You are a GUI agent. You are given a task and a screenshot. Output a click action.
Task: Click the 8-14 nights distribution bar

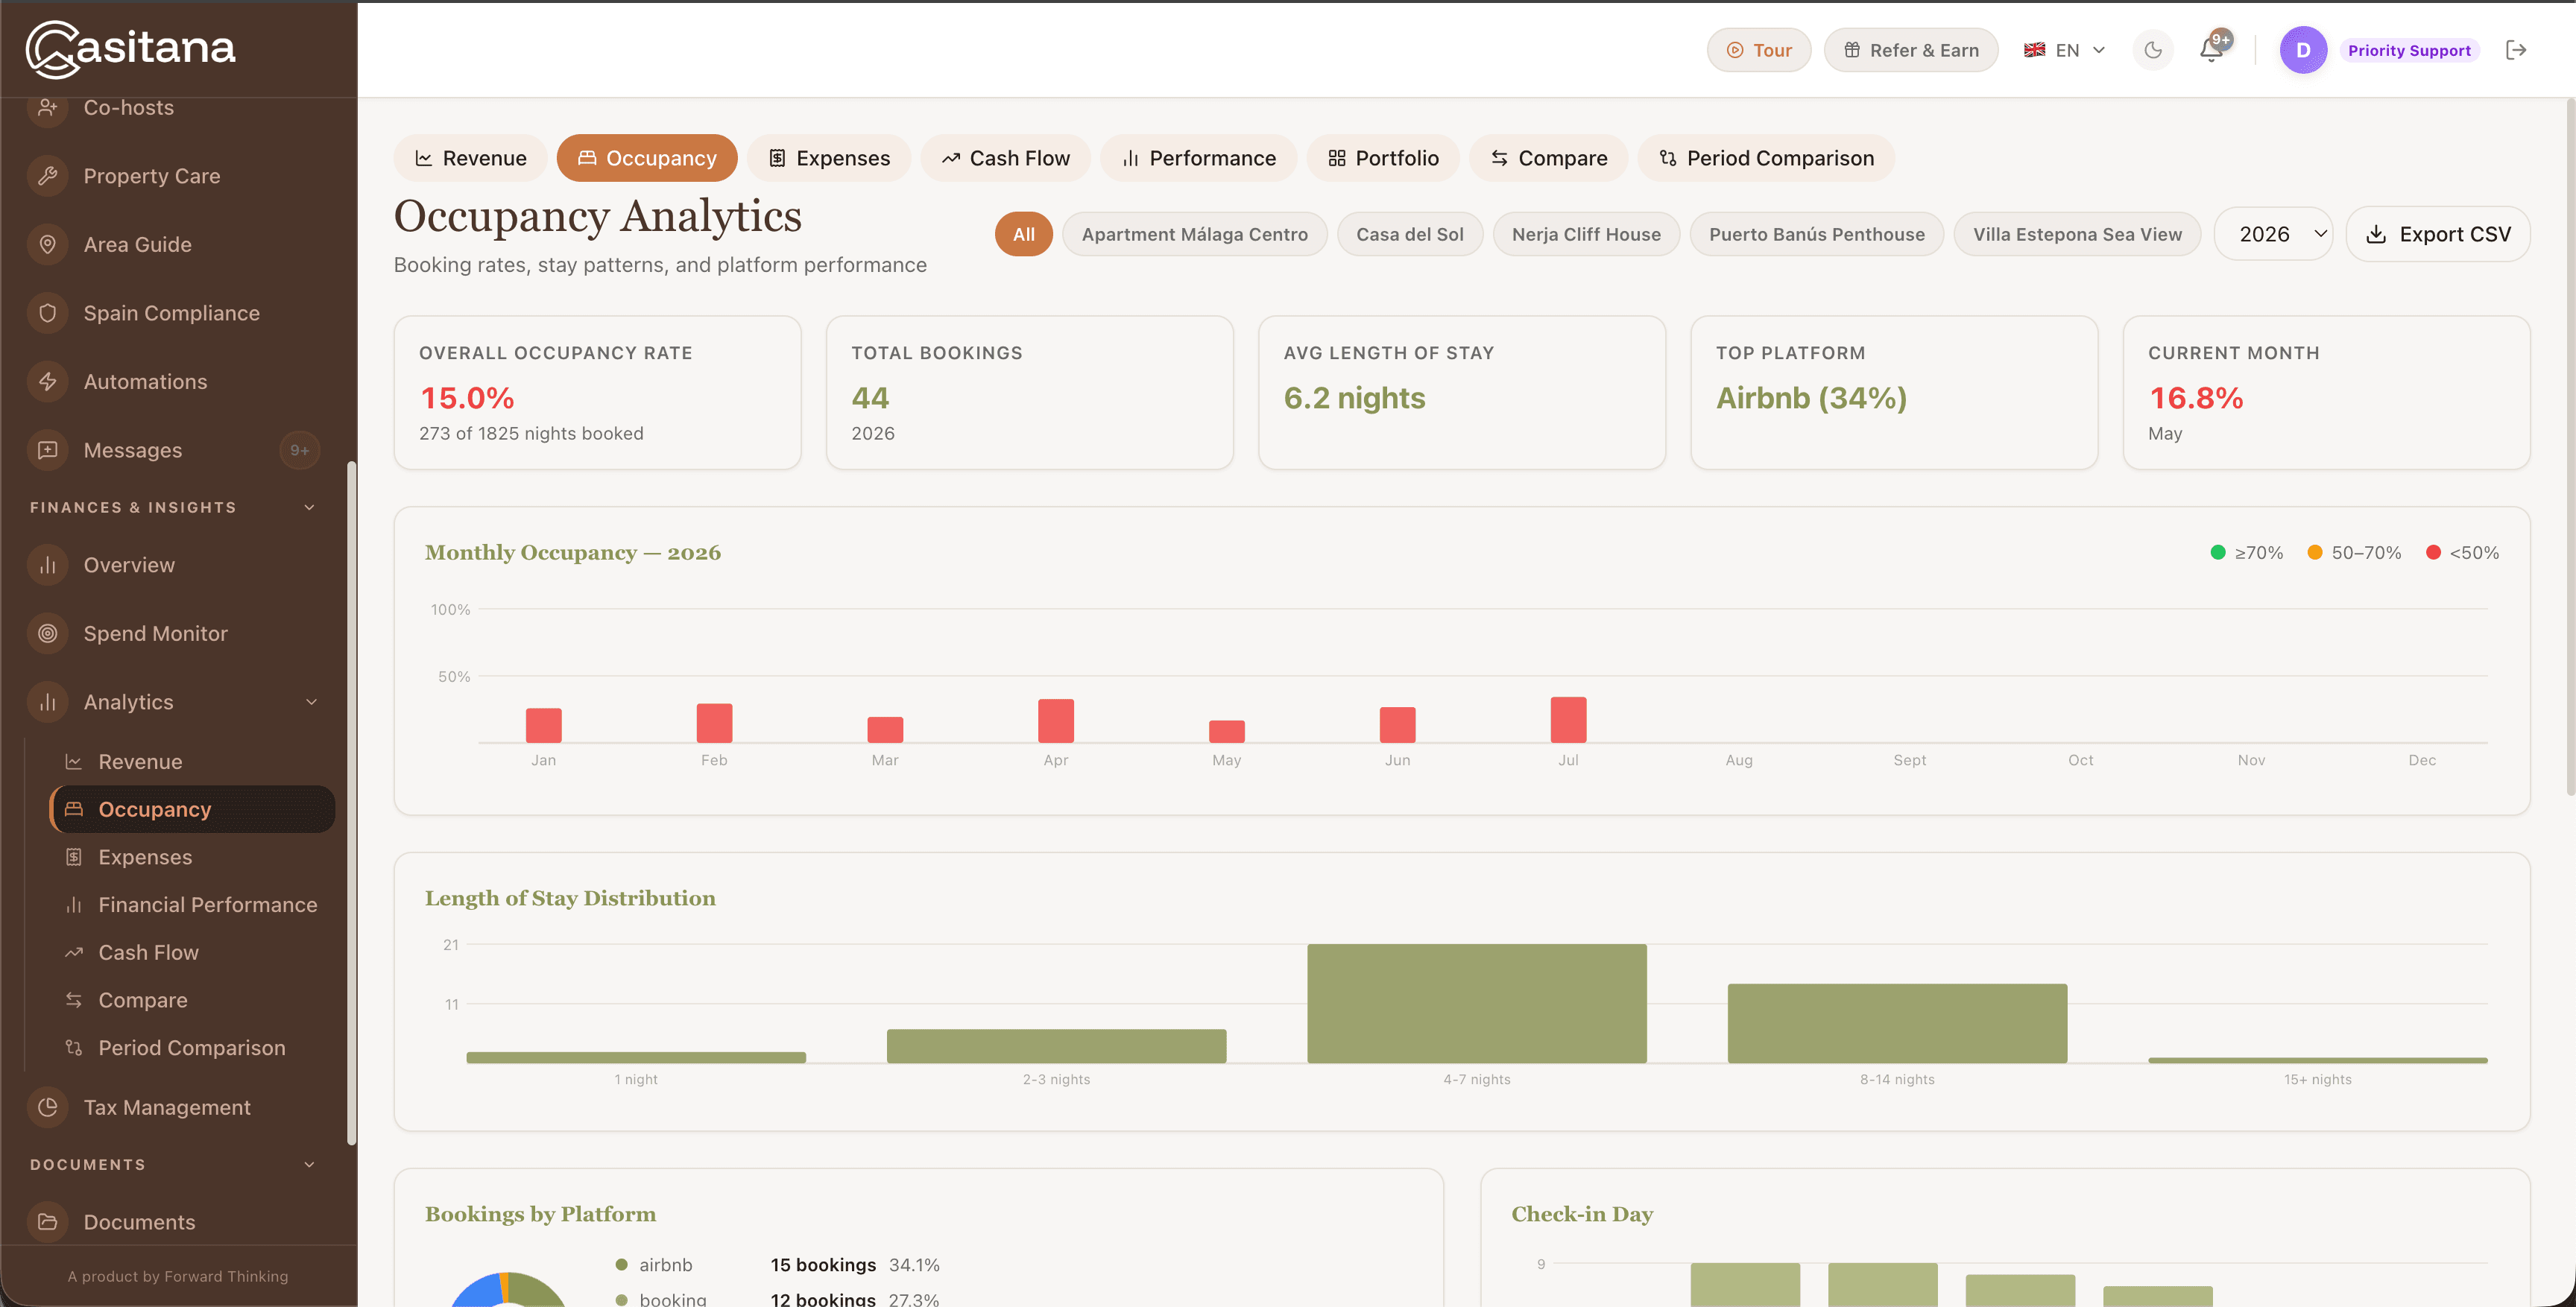pyautogui.click(x=1897, y=1023)
